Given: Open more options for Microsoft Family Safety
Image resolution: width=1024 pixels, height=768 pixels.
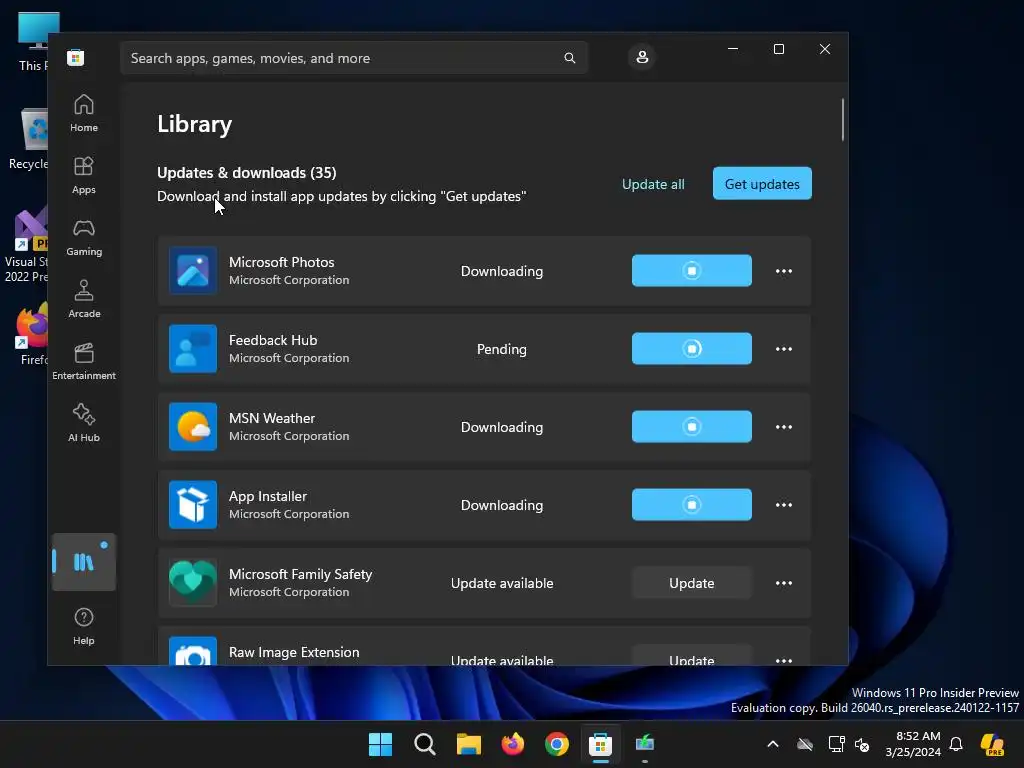Looking at the screenshot, I should click(784, 583).
